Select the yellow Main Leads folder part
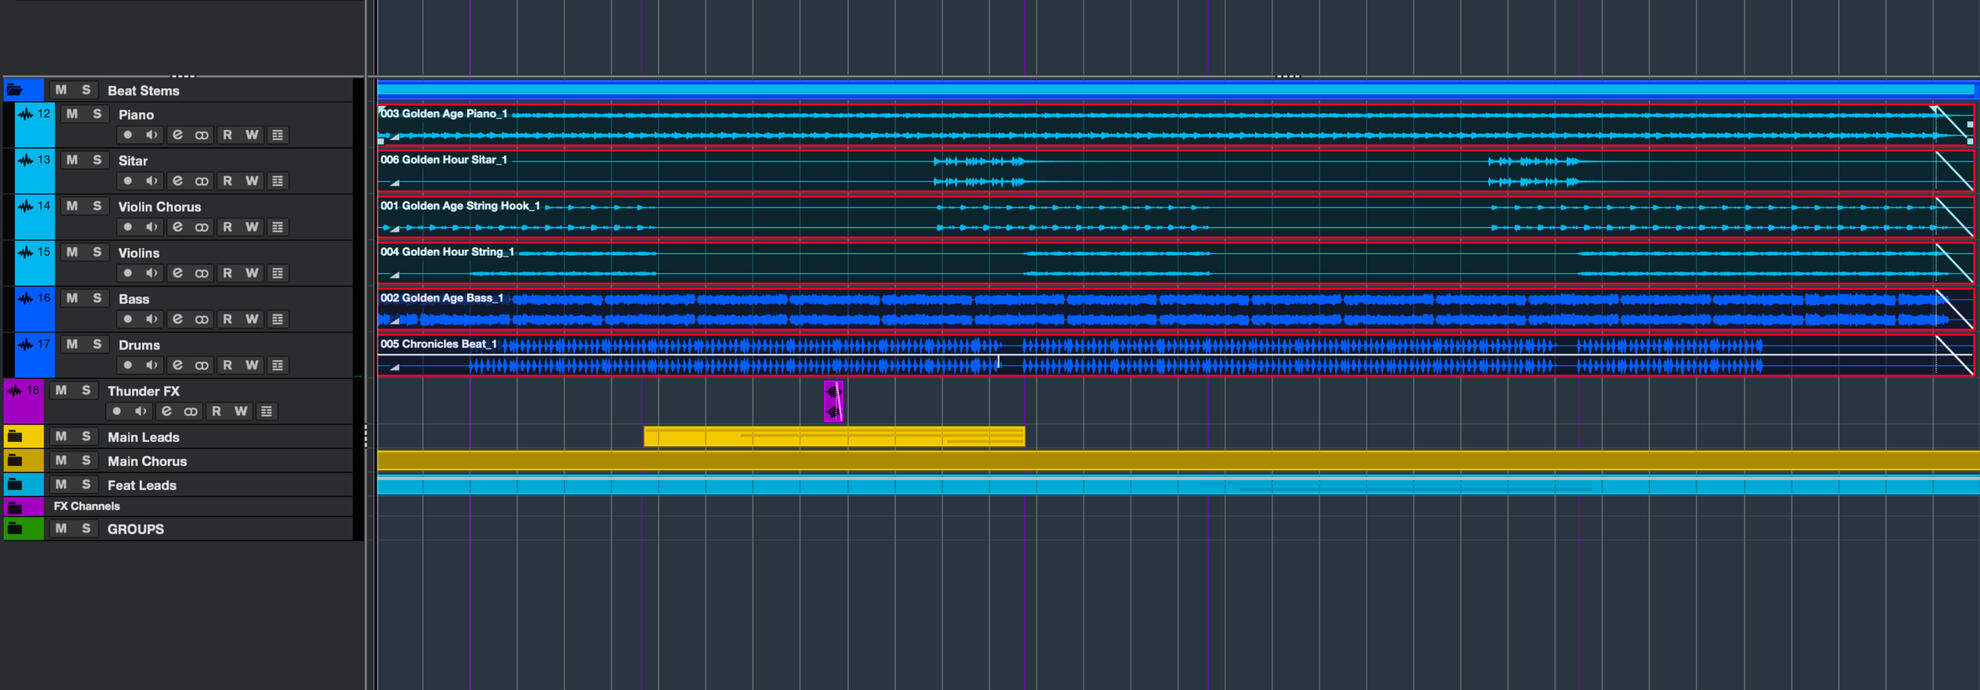1980x690 pixels. [x=834, y=436]
